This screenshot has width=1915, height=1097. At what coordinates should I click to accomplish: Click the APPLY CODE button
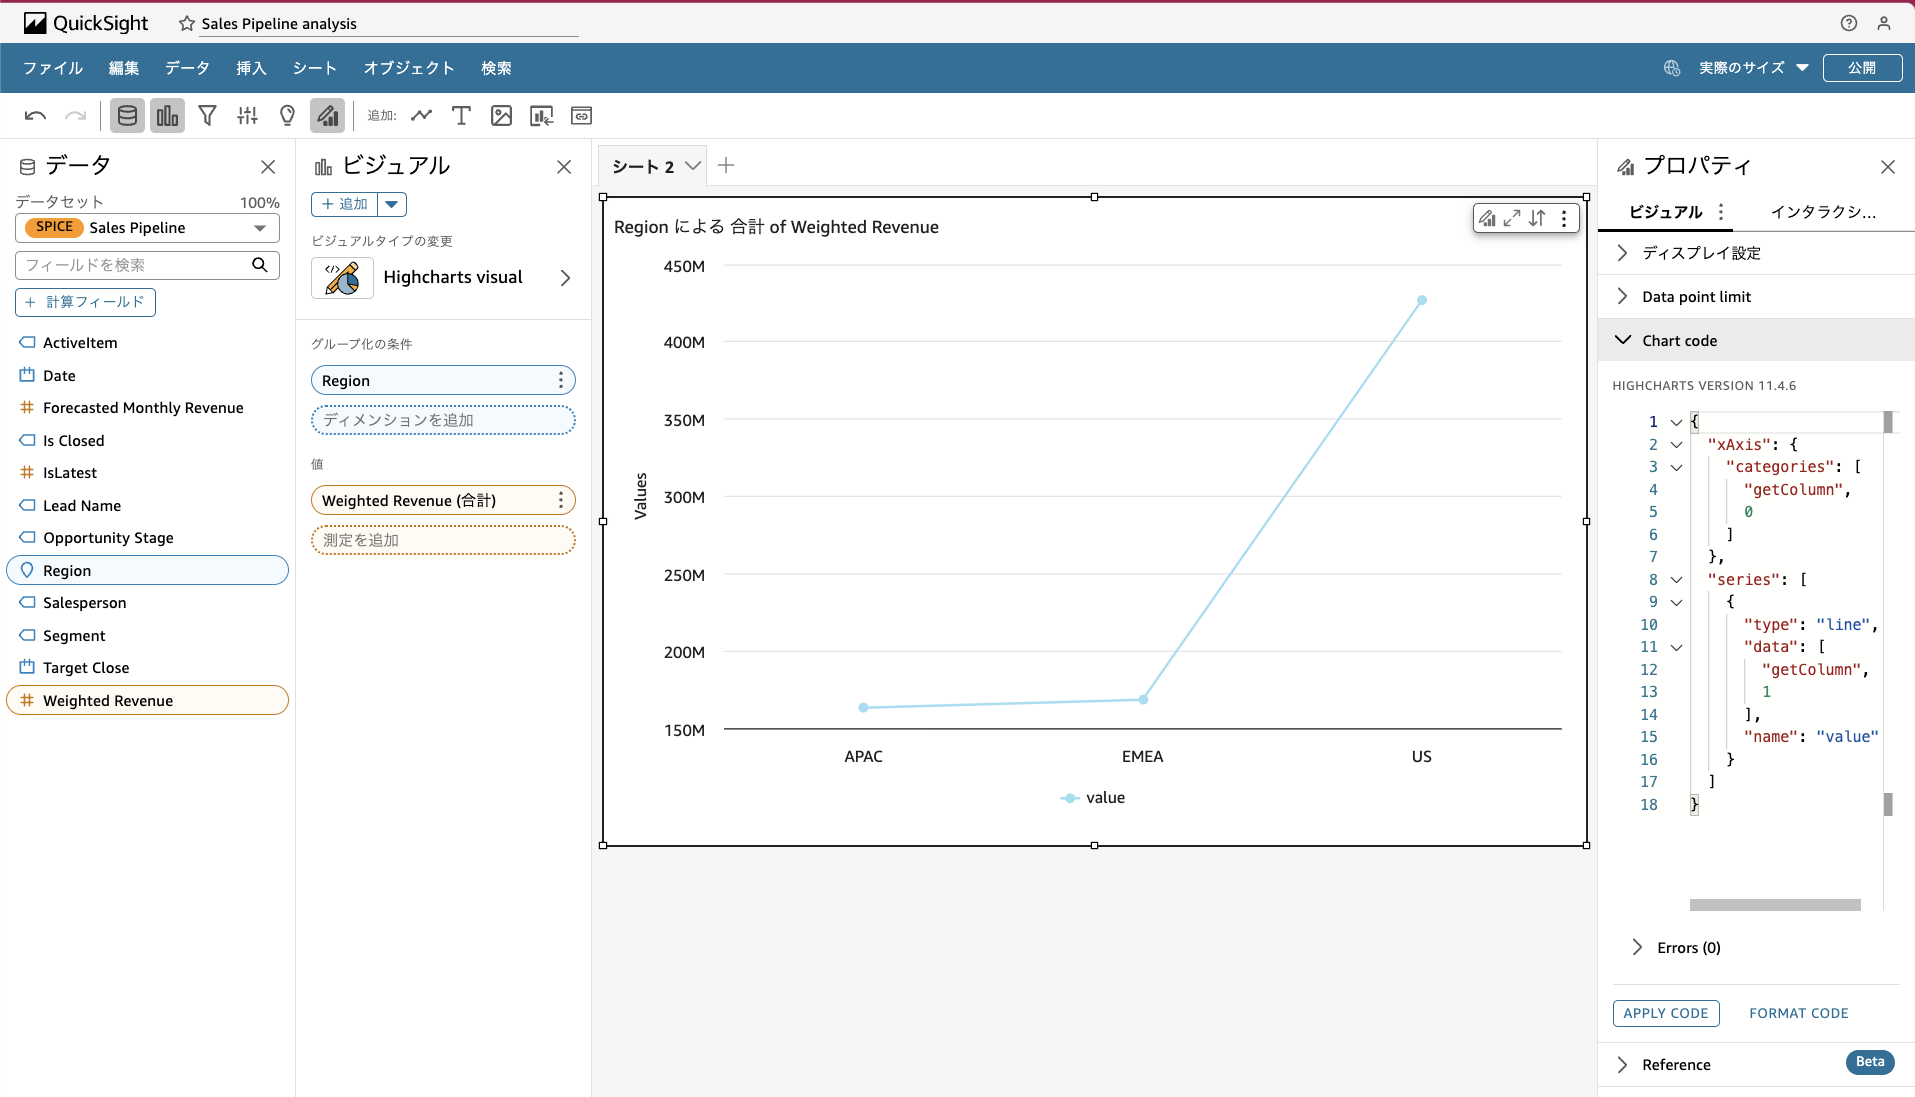pos(1666,1014)
